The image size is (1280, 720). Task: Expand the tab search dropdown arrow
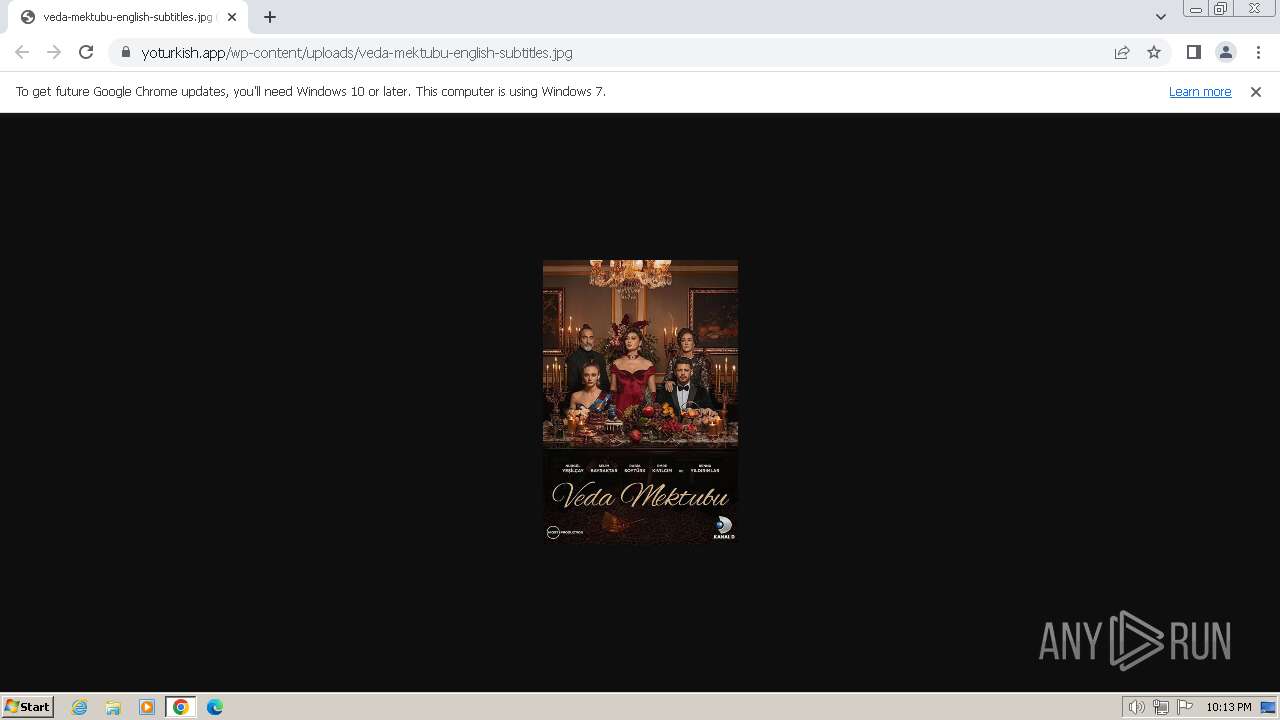tap(1161, 17)
